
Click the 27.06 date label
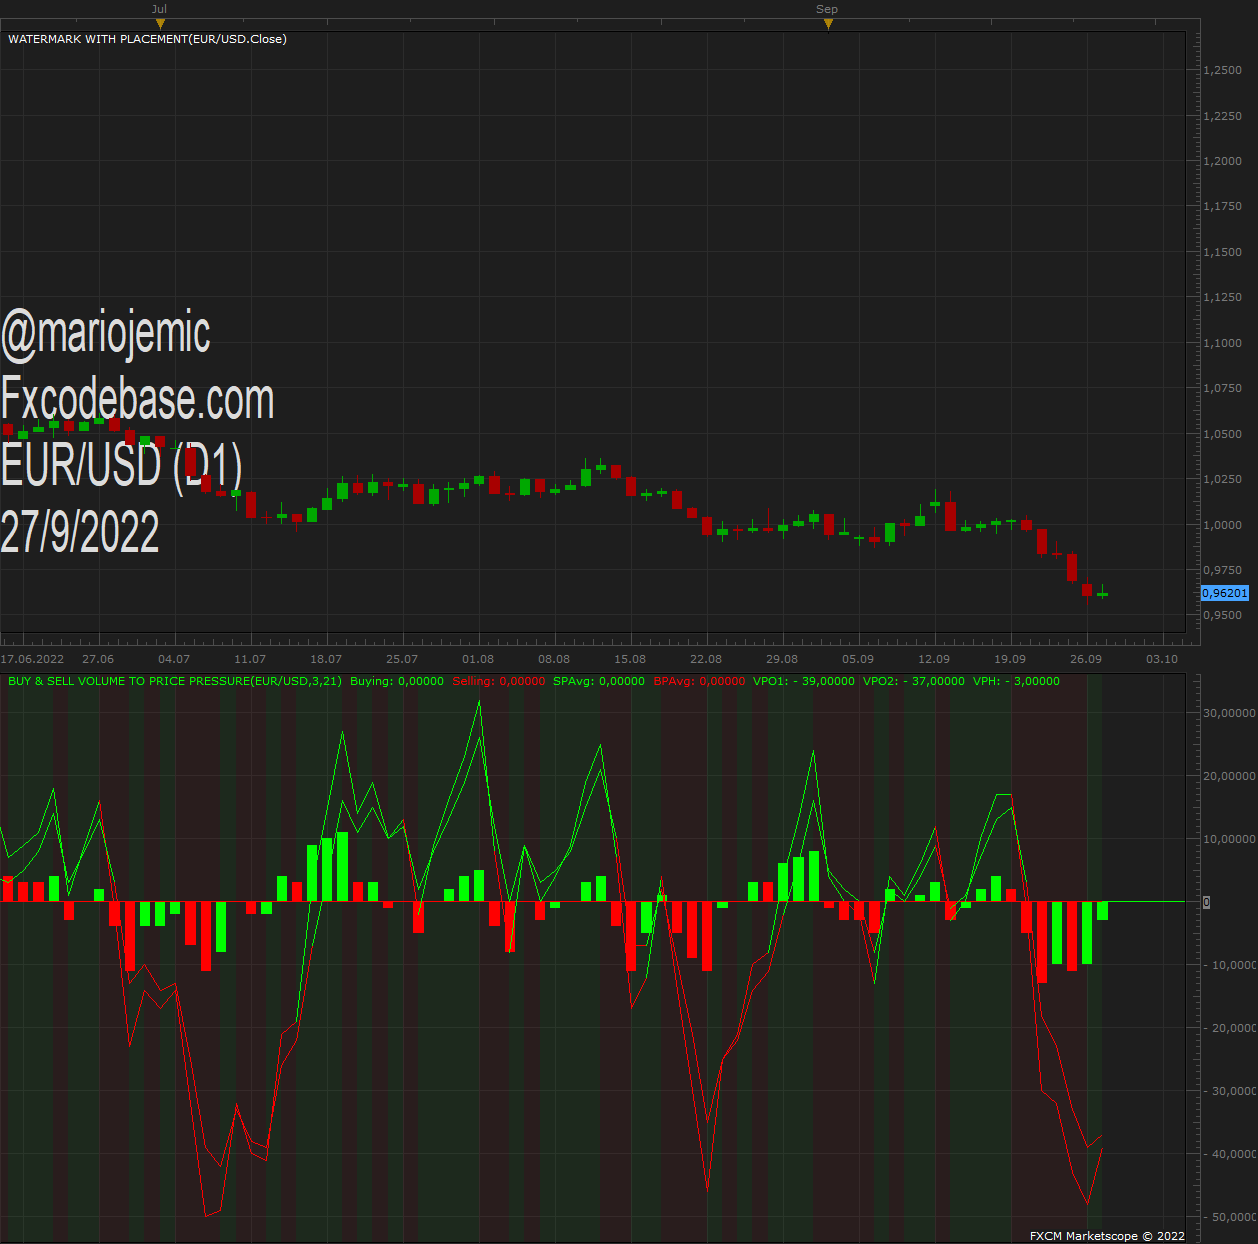click(x=98, y=659)
